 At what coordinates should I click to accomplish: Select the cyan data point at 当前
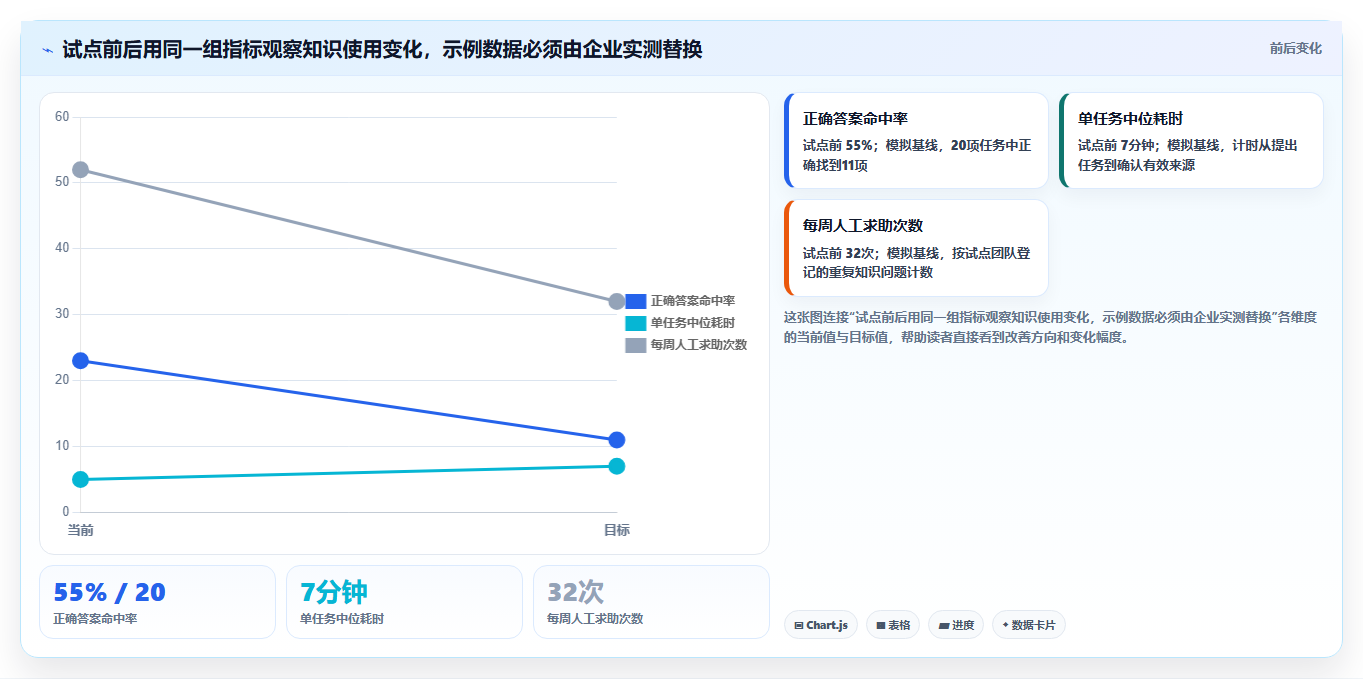(81, 480)
